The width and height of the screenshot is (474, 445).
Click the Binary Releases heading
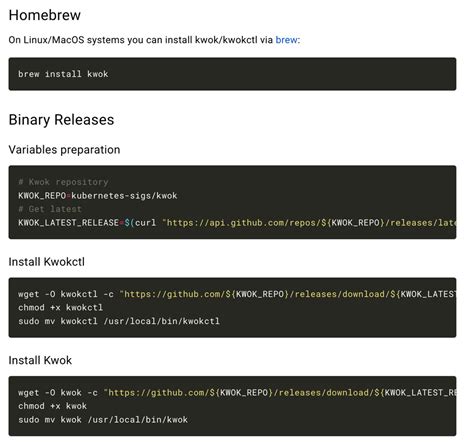pos(61,120)
